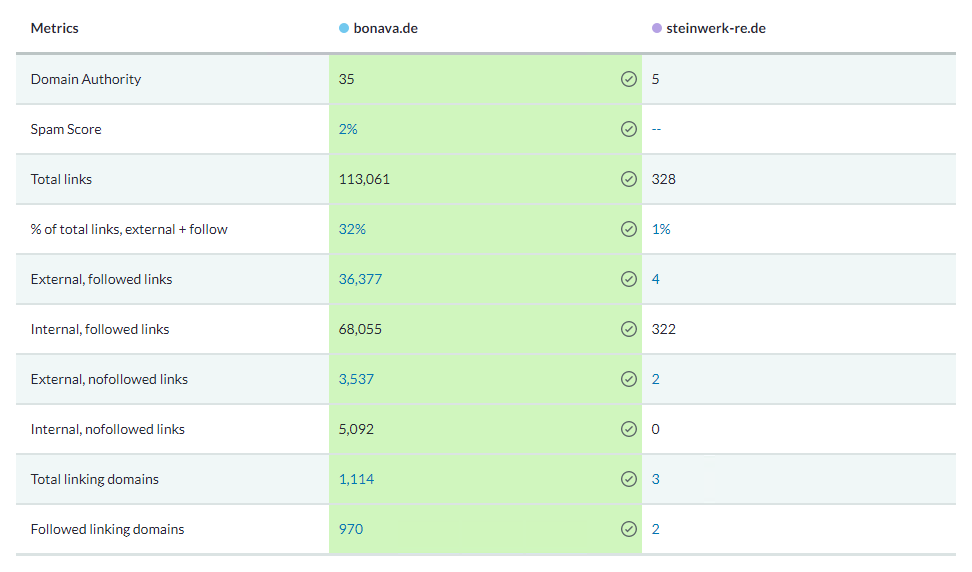Viewport: 972px width, 572px height.
Task: Click checkmark in External, nofollowed links row
Action: click(629, 379)
